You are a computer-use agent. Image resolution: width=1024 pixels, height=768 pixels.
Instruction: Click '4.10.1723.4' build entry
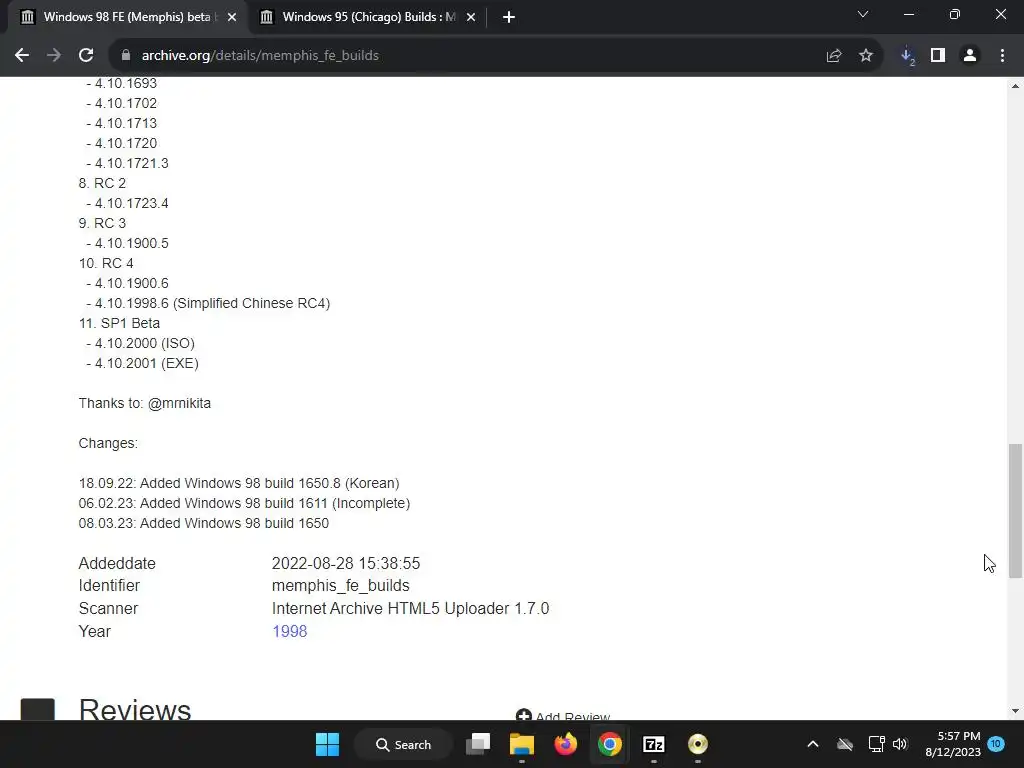[131, 204]
